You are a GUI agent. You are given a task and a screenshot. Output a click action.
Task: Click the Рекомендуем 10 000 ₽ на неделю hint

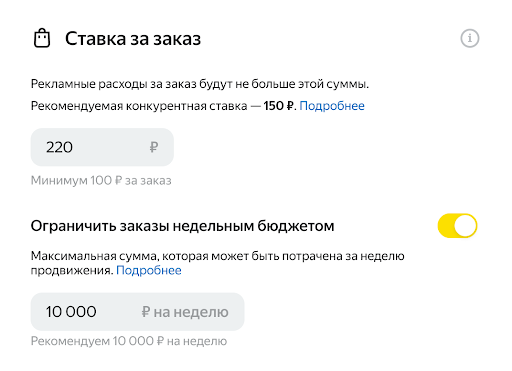129,341
